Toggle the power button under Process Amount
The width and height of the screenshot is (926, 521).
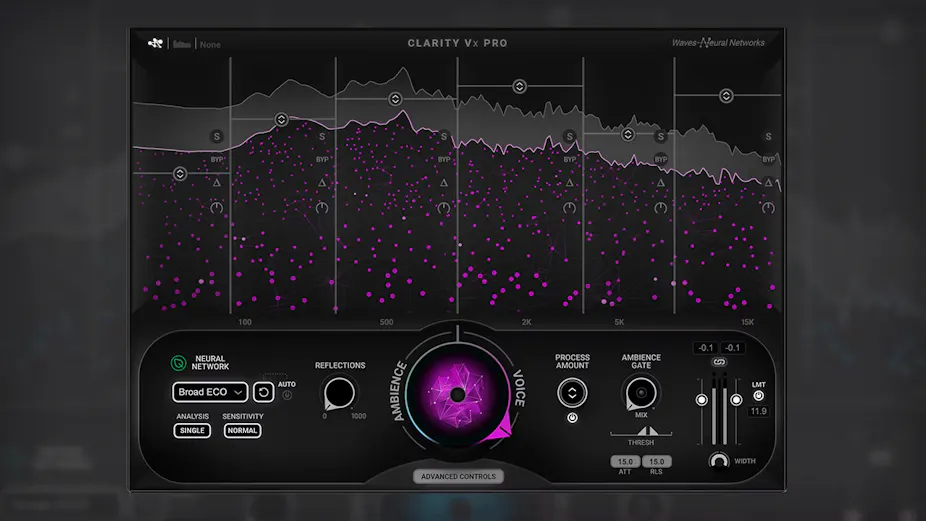tap(572, 418)
